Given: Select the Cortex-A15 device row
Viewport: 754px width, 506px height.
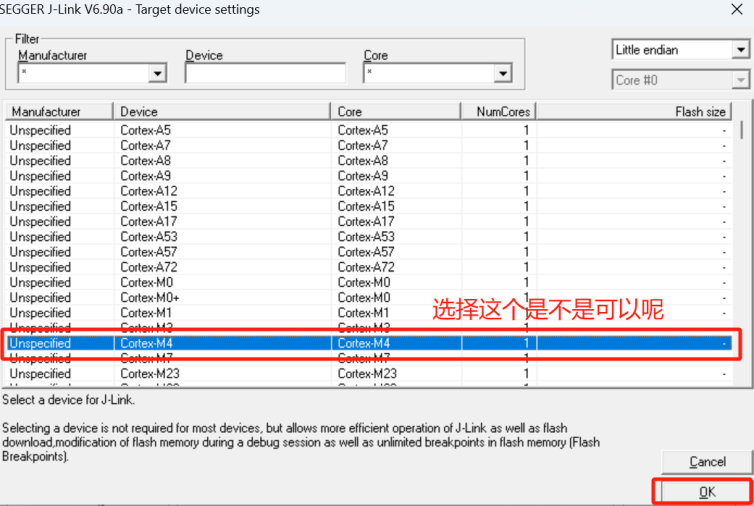Looking at the screenshot, I should [x=369, y=206].
